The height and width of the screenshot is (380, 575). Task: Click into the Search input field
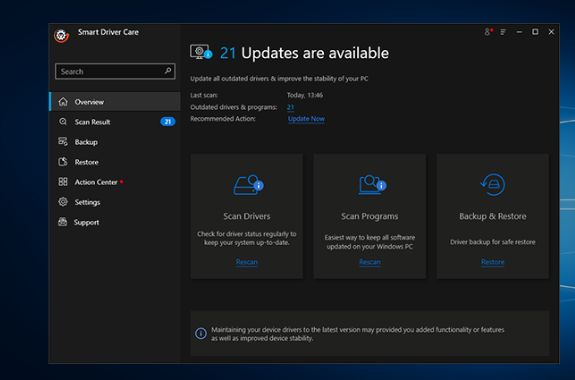tap(115, 71)
